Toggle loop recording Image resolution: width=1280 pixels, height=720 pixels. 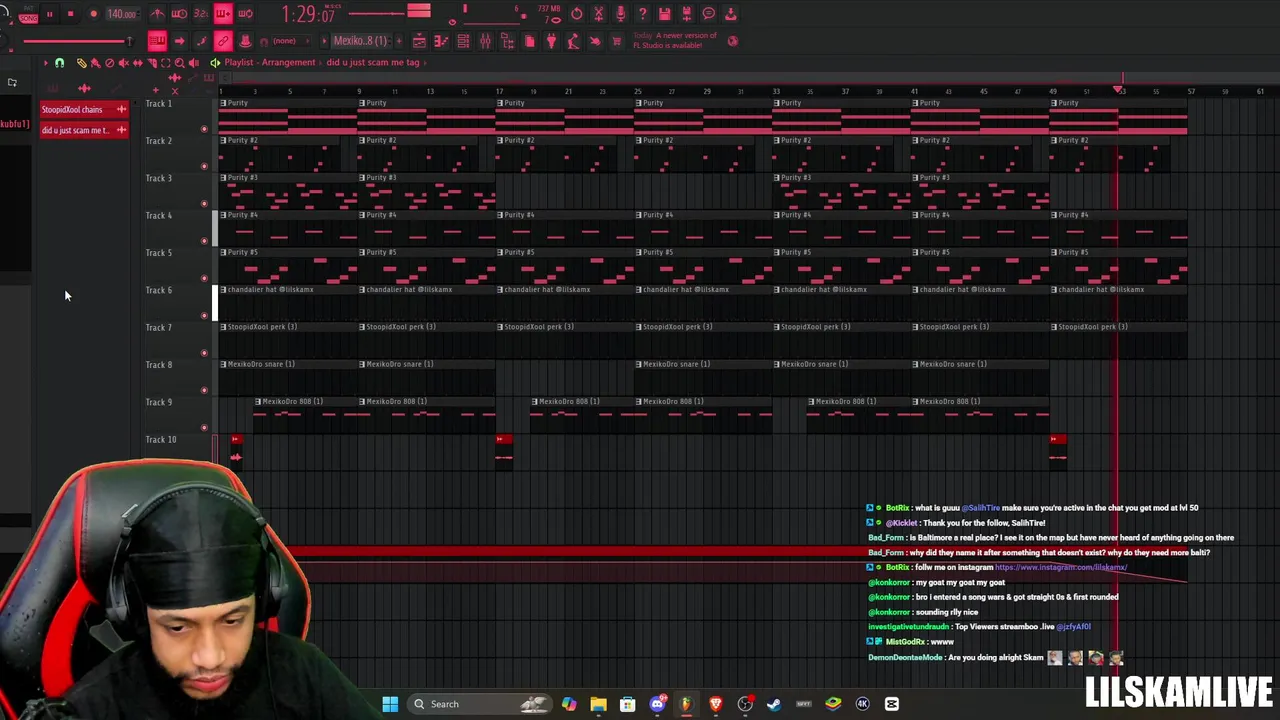245,14
